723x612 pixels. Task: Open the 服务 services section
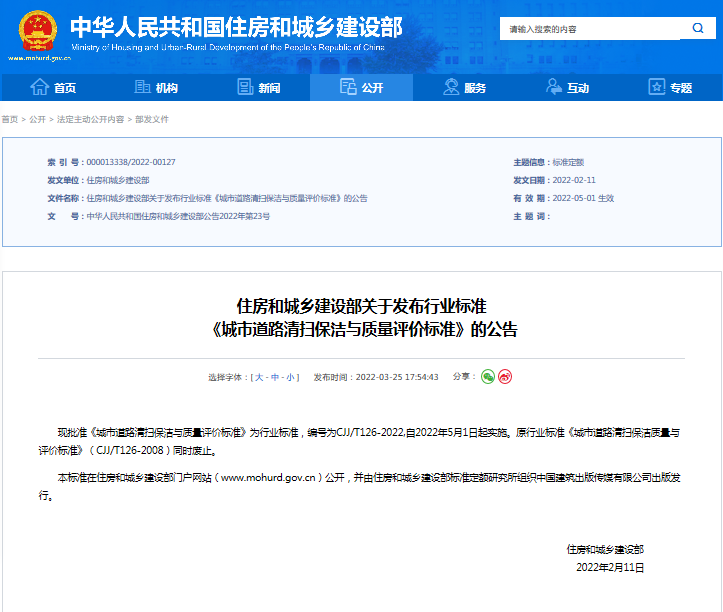point(464,88)
